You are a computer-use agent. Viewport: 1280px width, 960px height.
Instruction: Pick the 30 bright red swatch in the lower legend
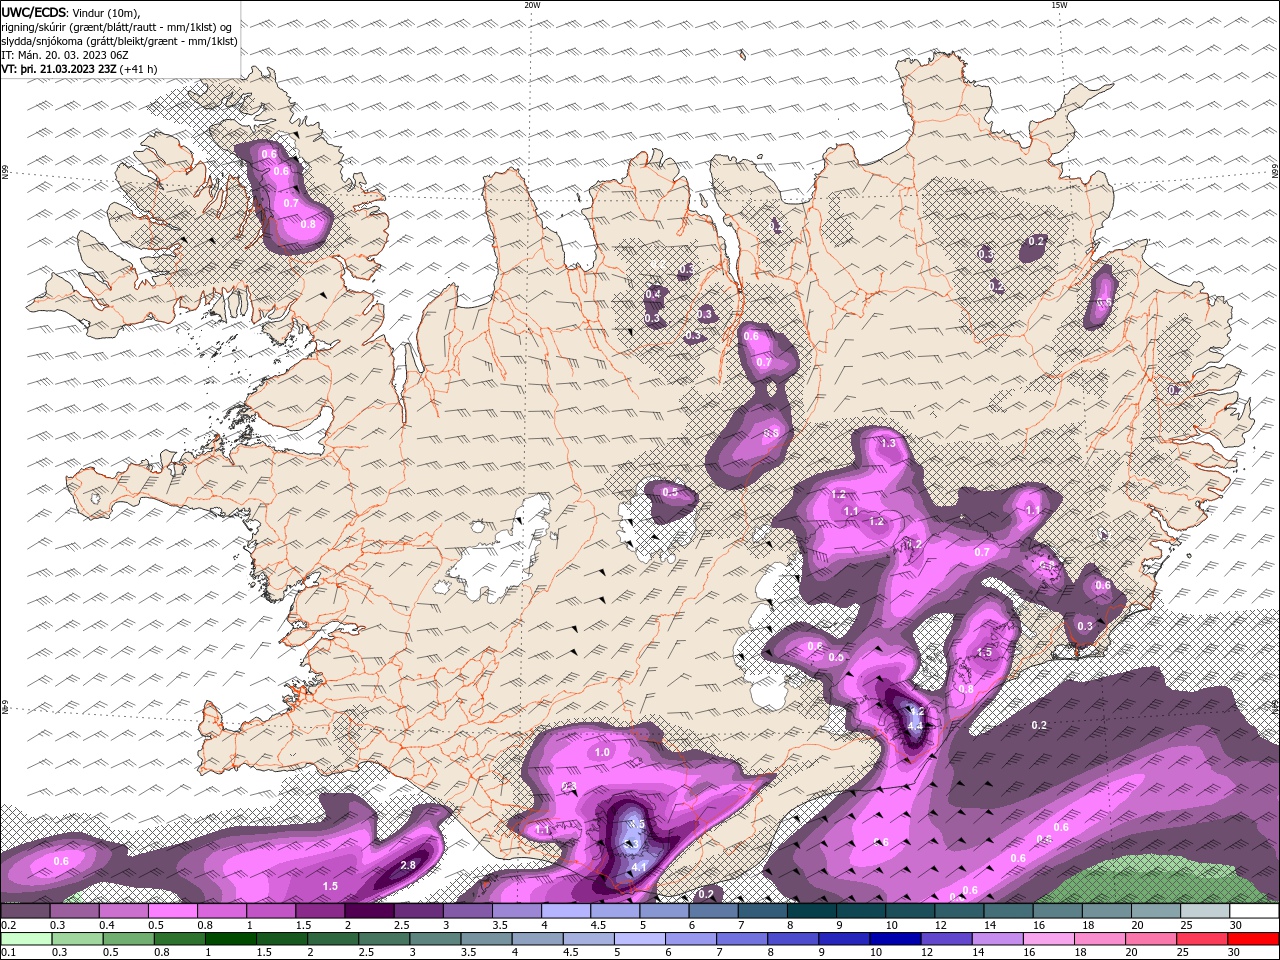(1254, 939)
